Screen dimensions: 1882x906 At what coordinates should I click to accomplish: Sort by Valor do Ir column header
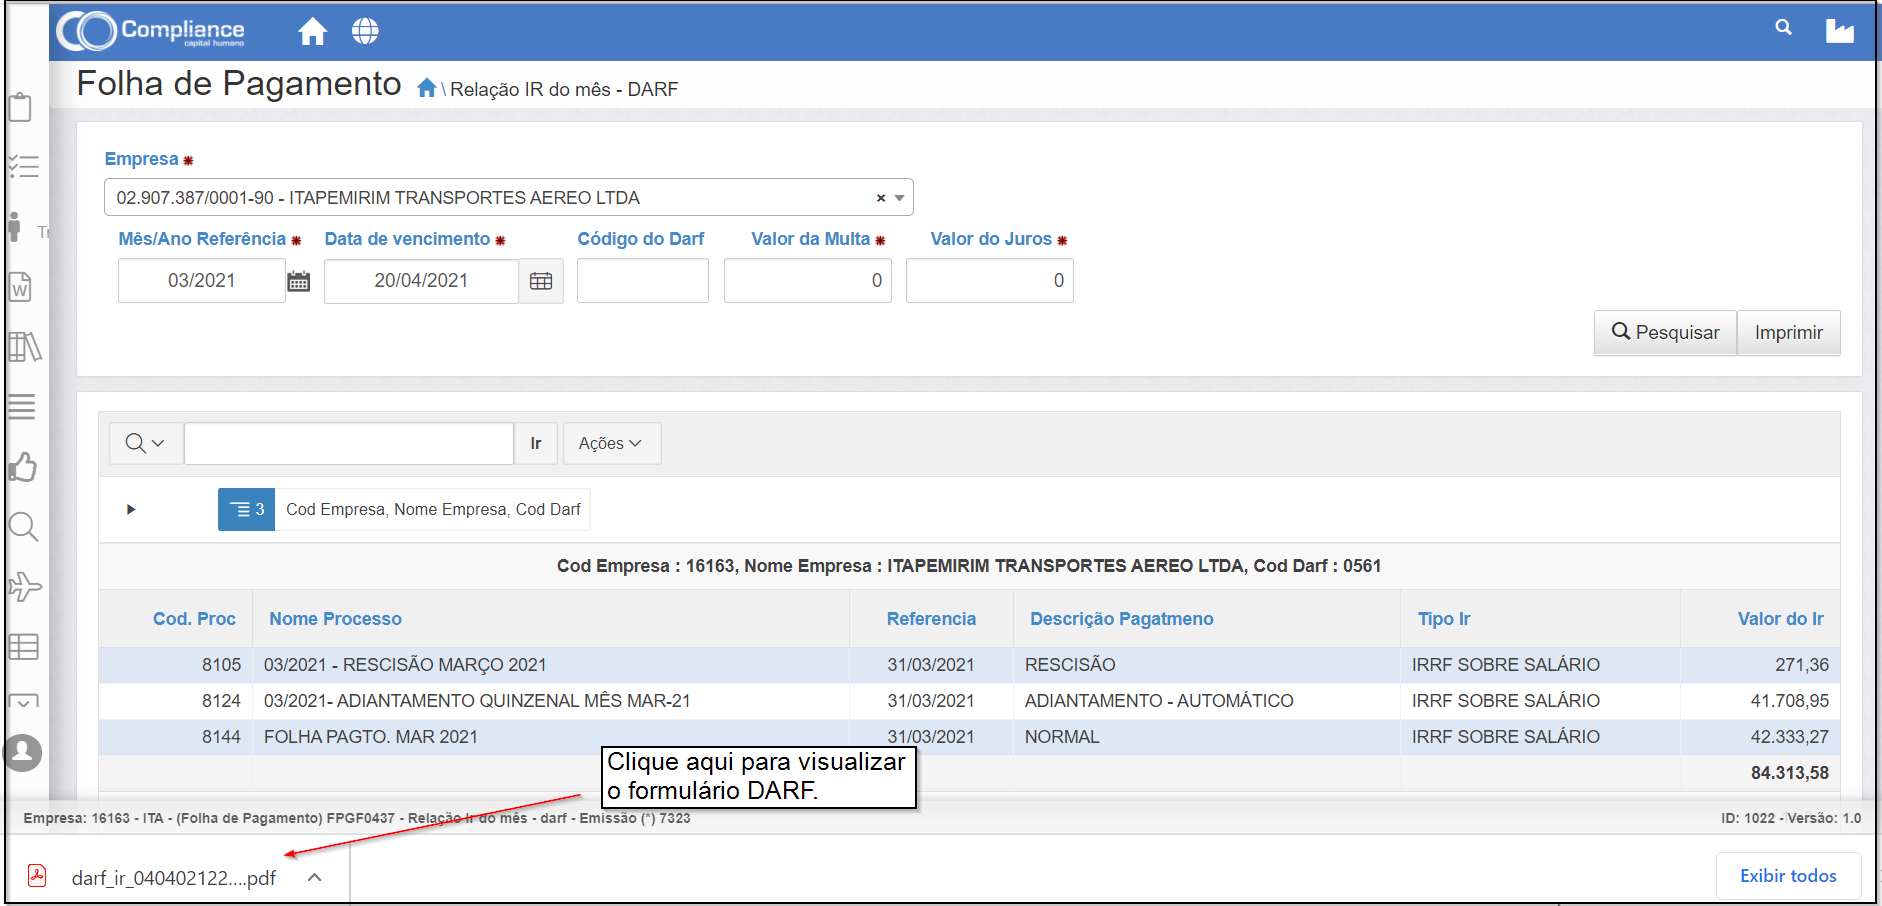coord(1780,619)
